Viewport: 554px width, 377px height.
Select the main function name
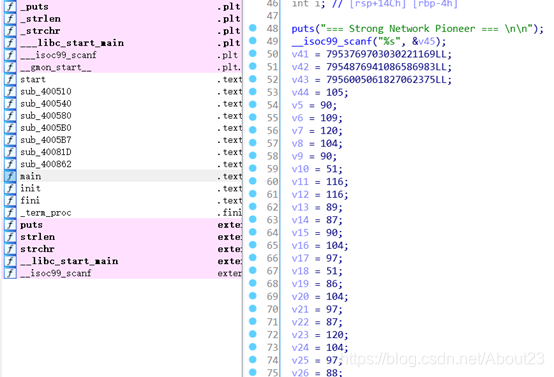[30, 176]
